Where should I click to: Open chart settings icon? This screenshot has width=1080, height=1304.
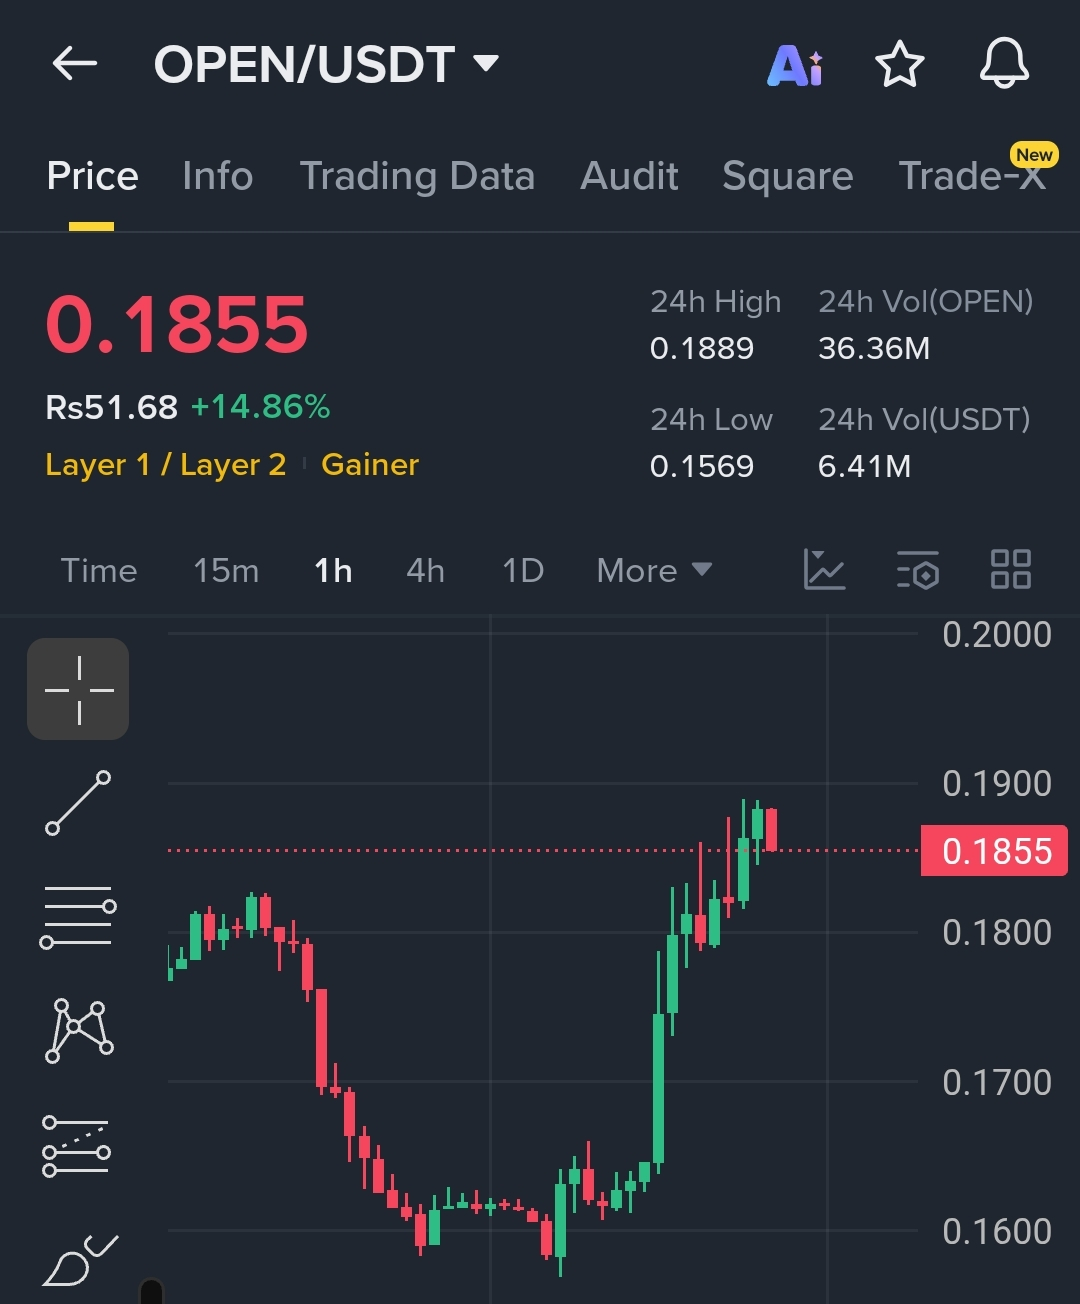click(x=917, y=570)
